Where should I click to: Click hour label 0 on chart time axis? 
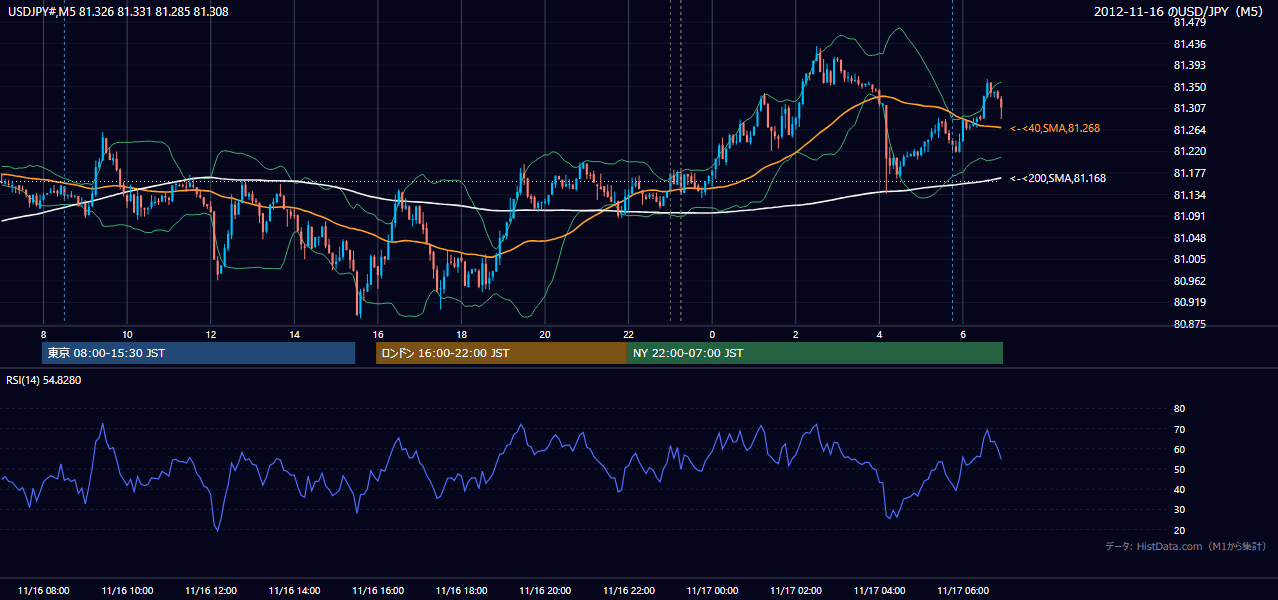click(712, 334)
